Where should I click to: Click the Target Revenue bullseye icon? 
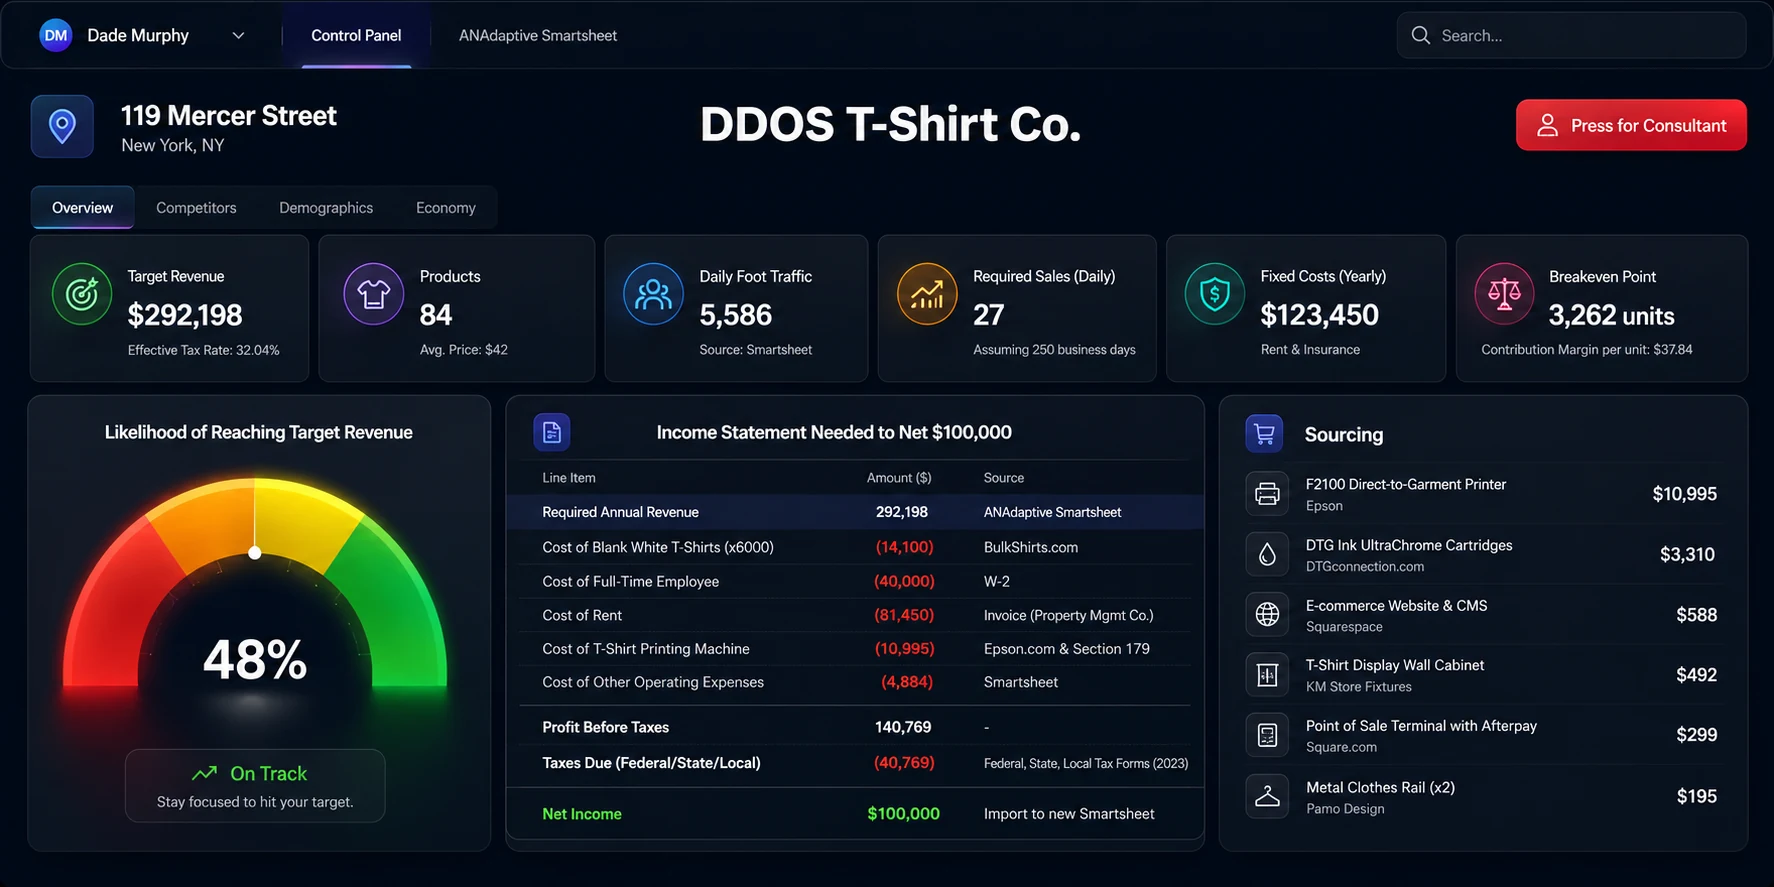(82, 294)
